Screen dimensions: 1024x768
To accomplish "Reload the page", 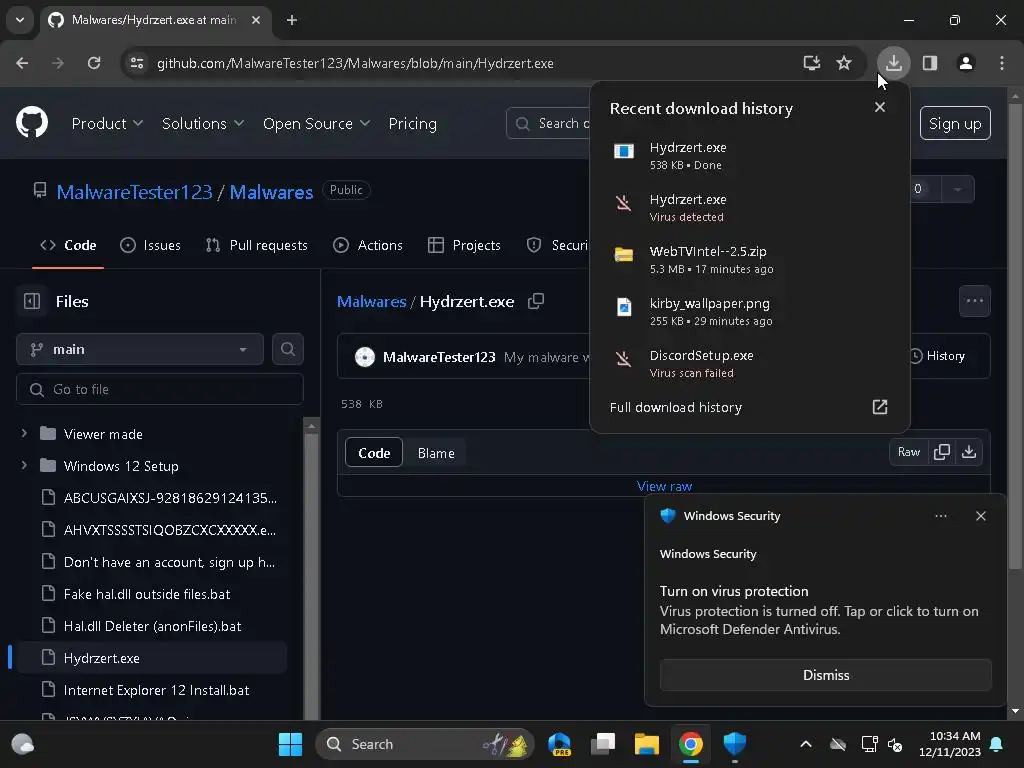I will tap(94, 63).
